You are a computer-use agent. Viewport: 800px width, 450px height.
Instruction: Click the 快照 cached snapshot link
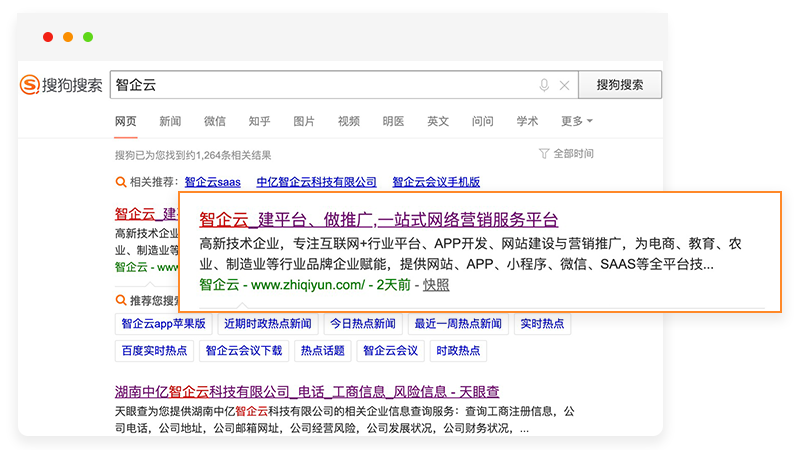[x=436, y=285]
